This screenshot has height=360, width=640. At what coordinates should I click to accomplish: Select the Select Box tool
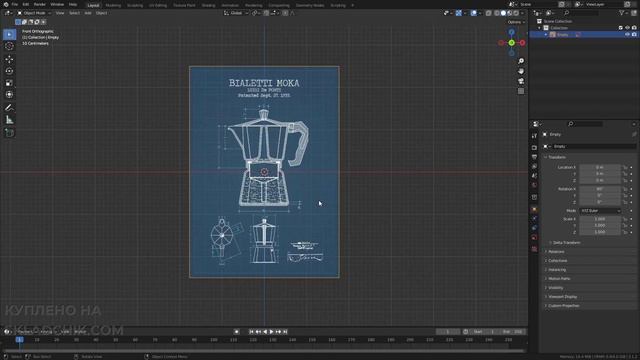9,35
